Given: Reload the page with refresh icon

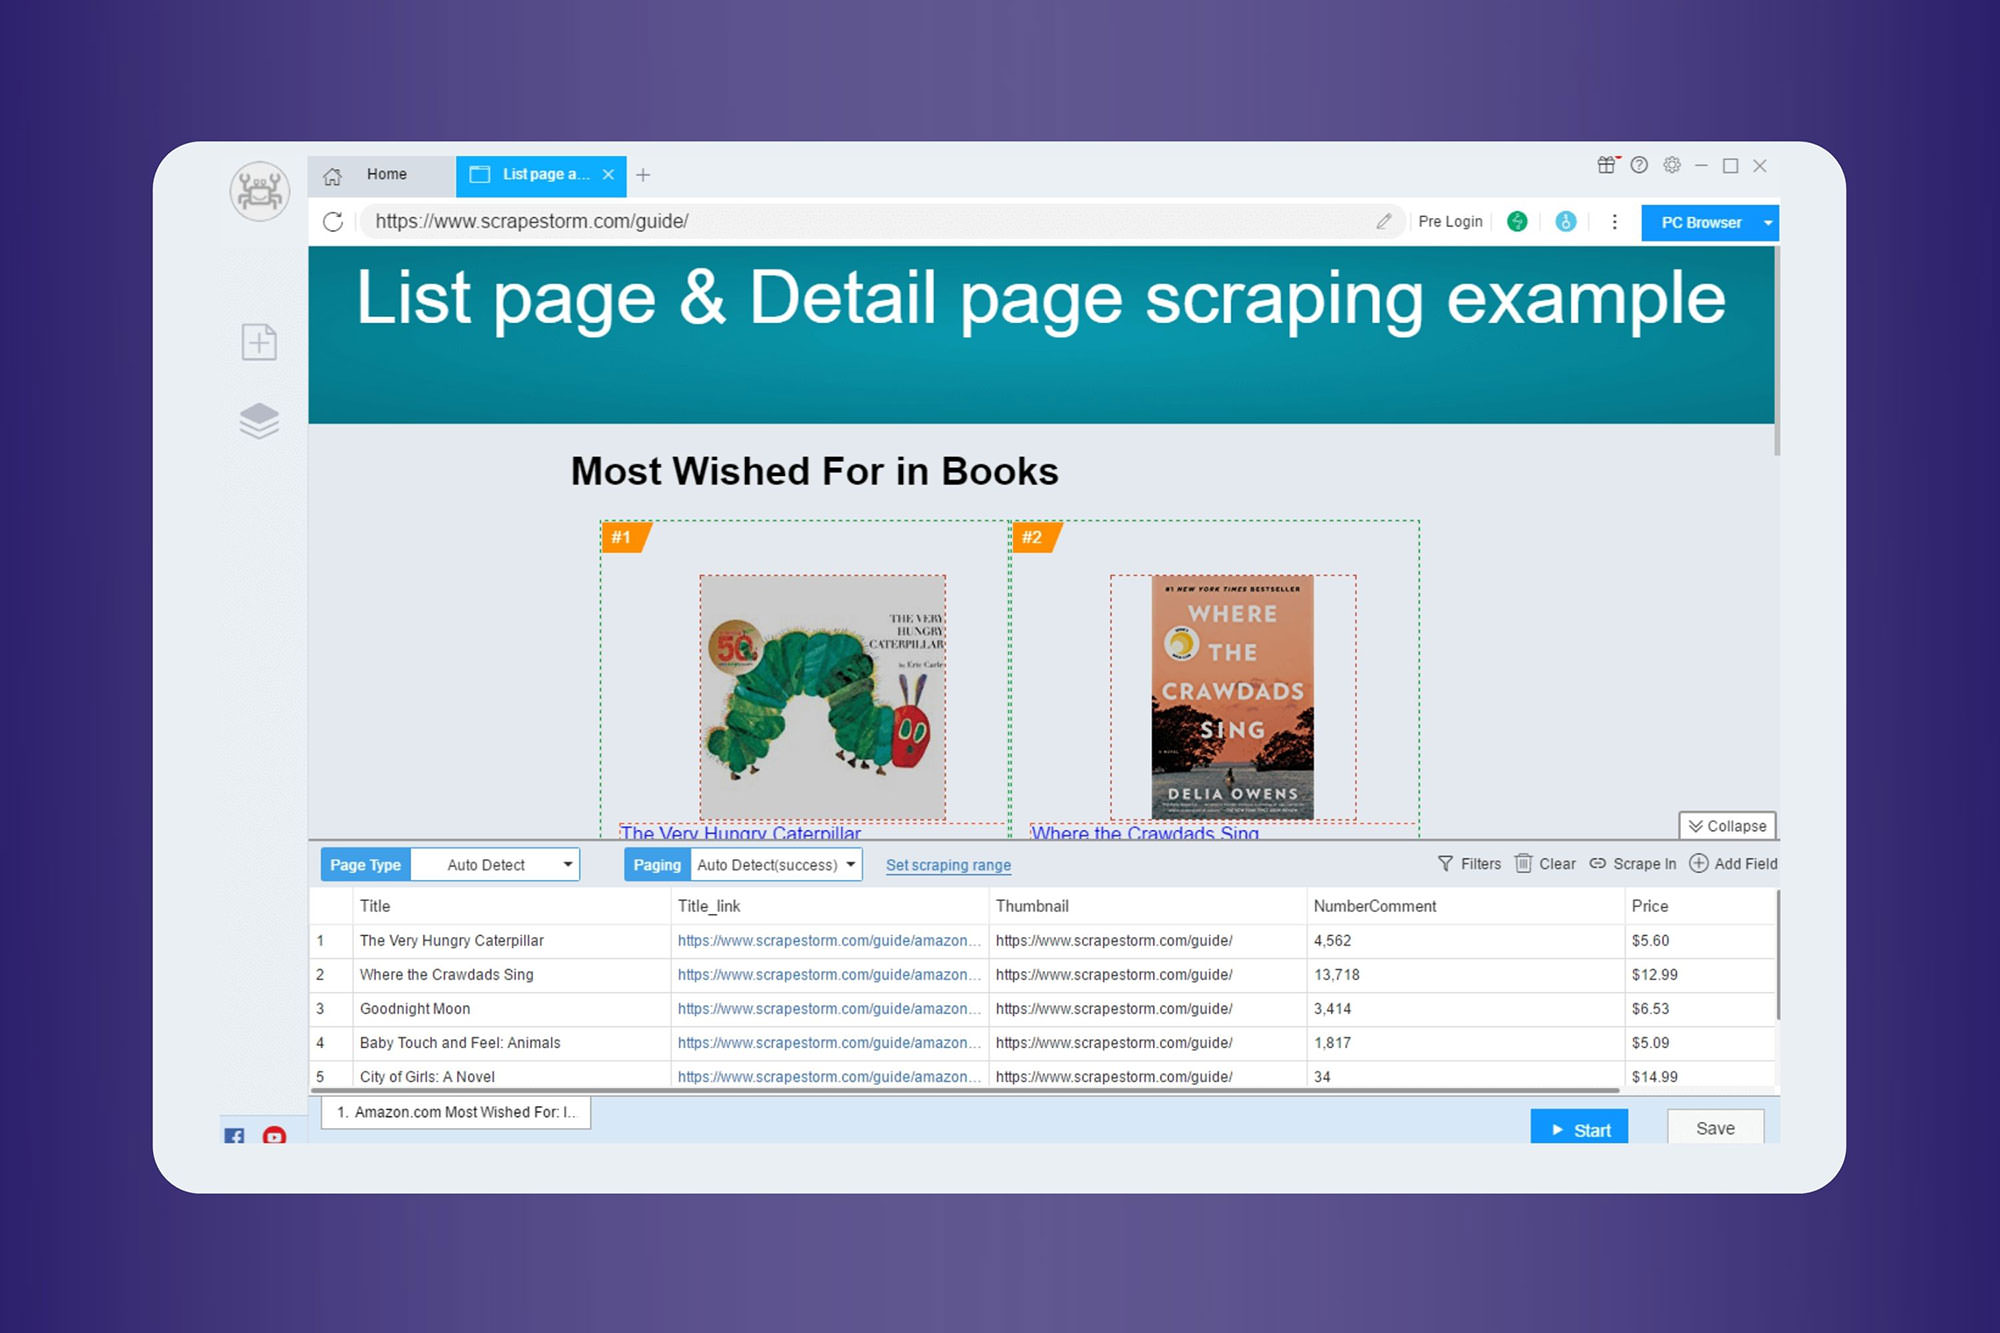Looking at the screenshot, I should (x=333, y=222).
